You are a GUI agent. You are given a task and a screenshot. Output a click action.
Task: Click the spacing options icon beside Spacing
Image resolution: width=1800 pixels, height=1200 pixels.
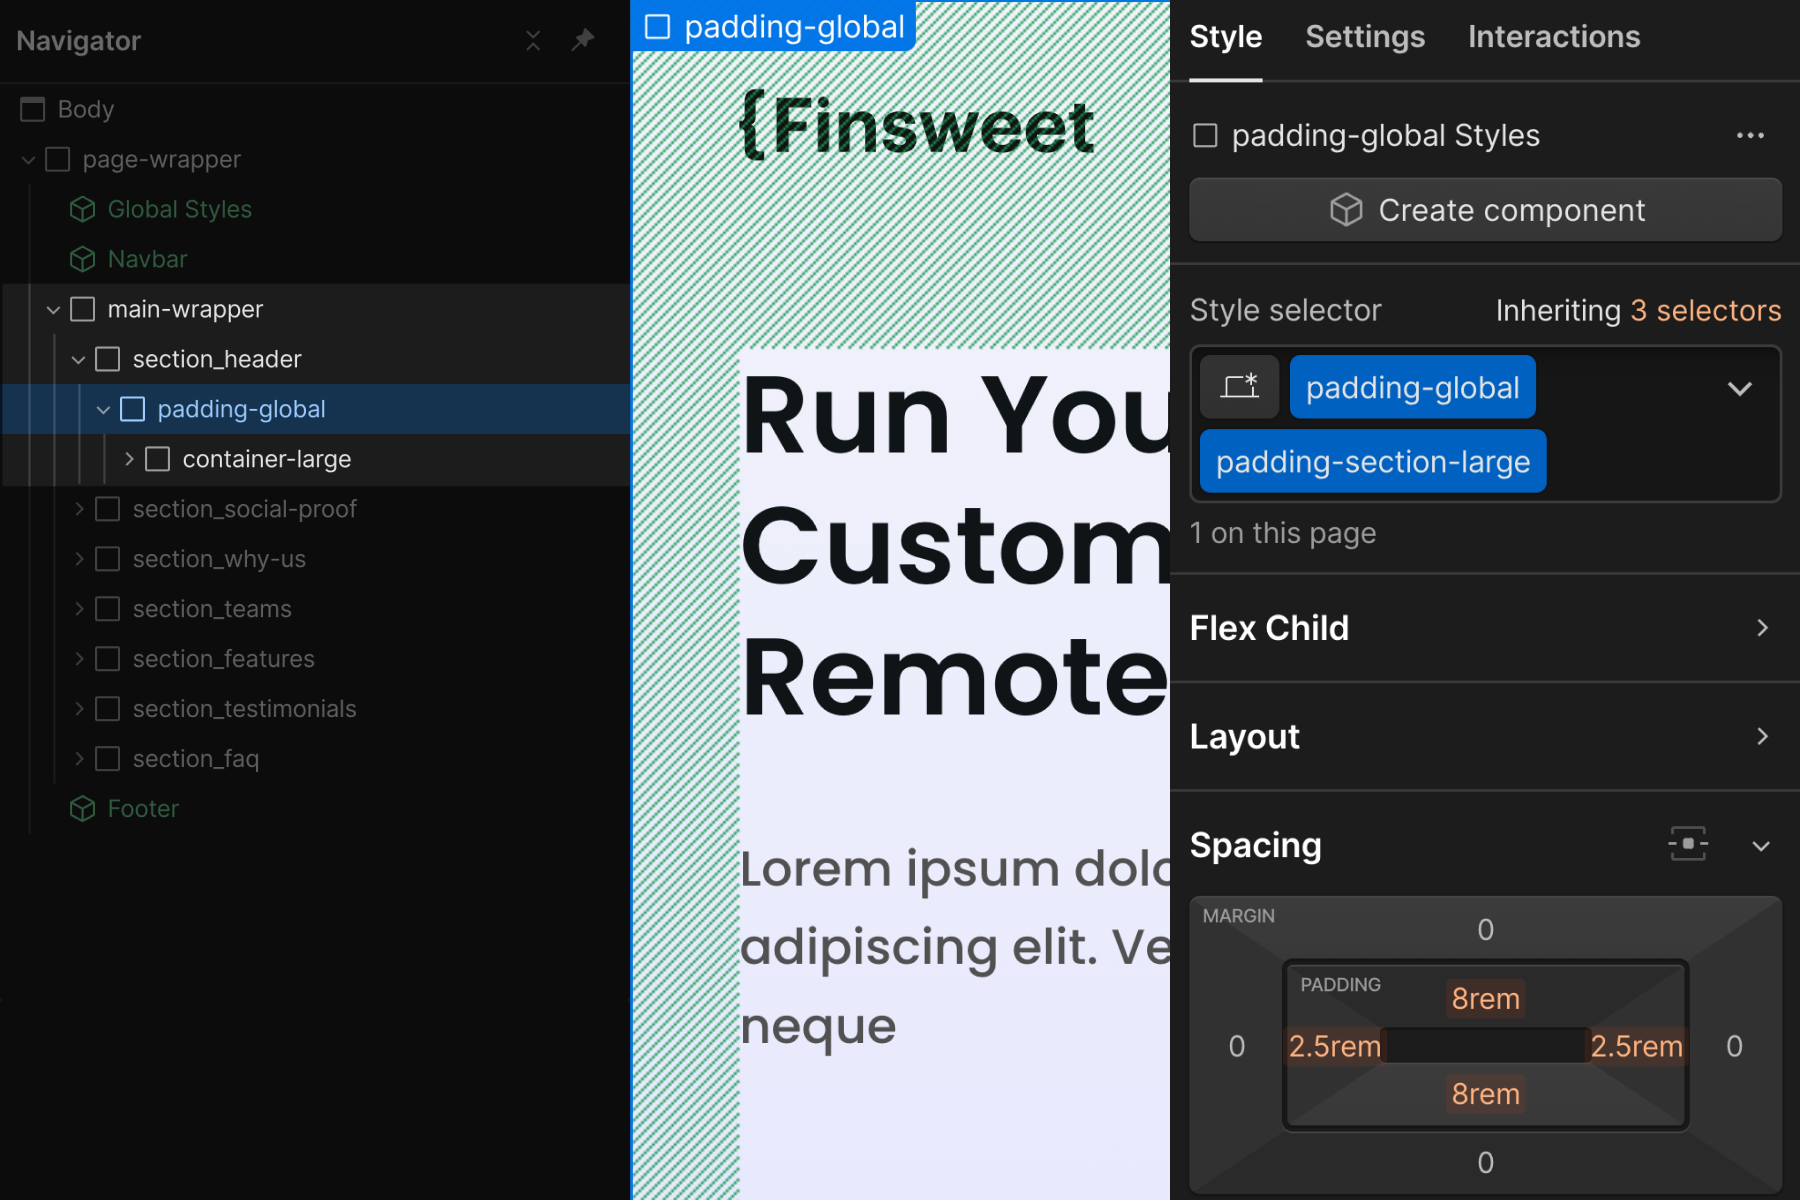click(x=1688, y=844)
